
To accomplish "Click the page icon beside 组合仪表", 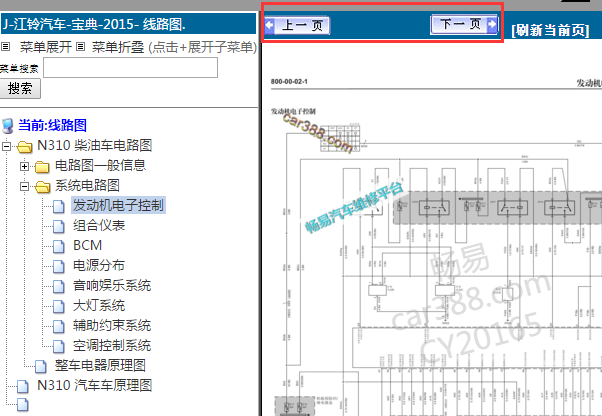I will [x=58, y=226].
